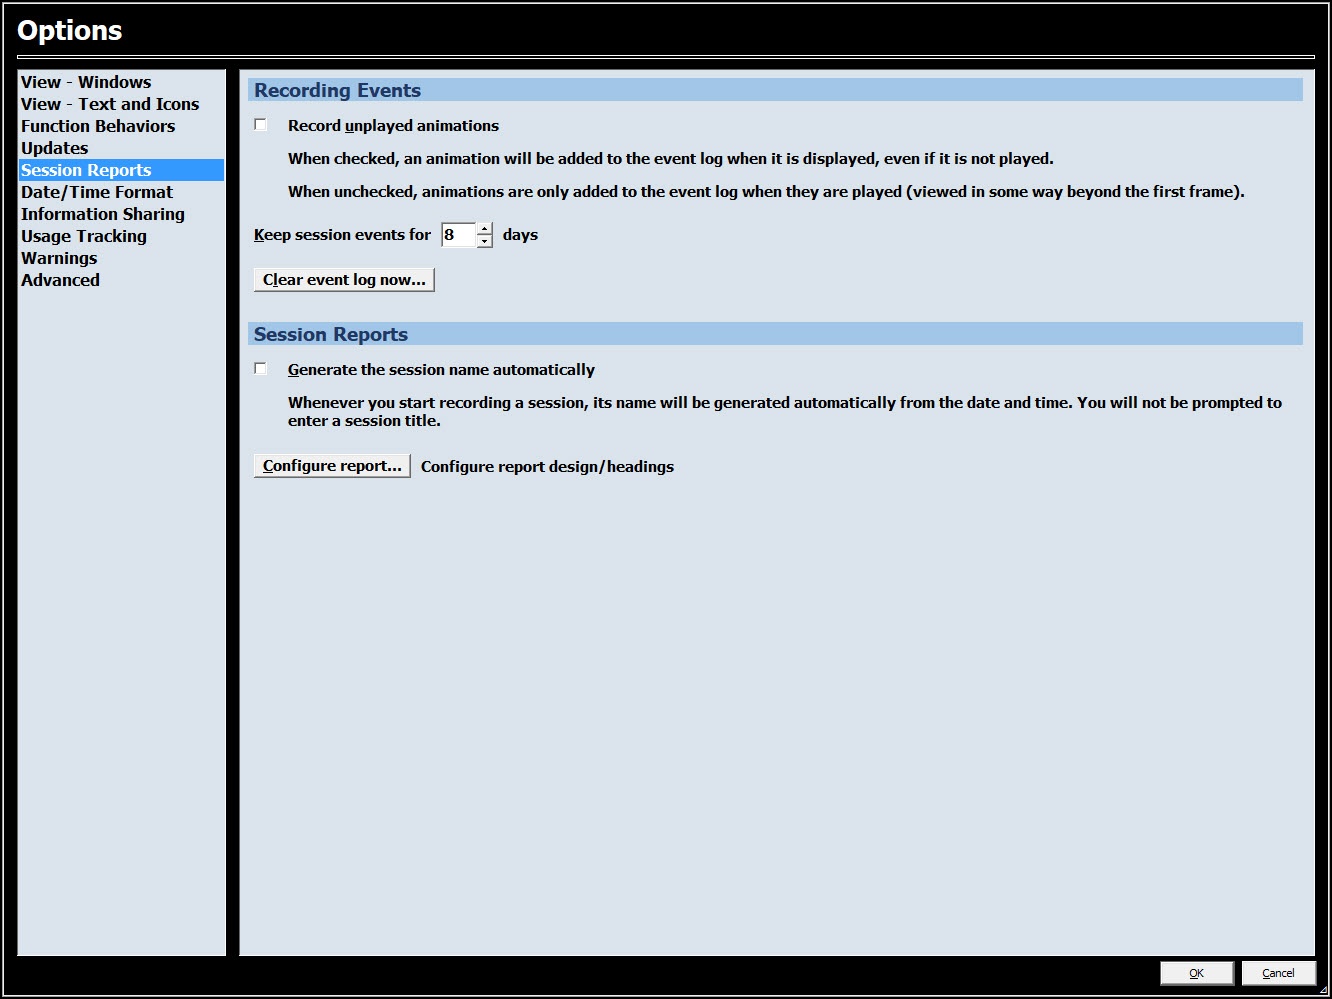Select View - Text and Icons category
This screenshot has width=1332, height=999.
coord(110,104)
